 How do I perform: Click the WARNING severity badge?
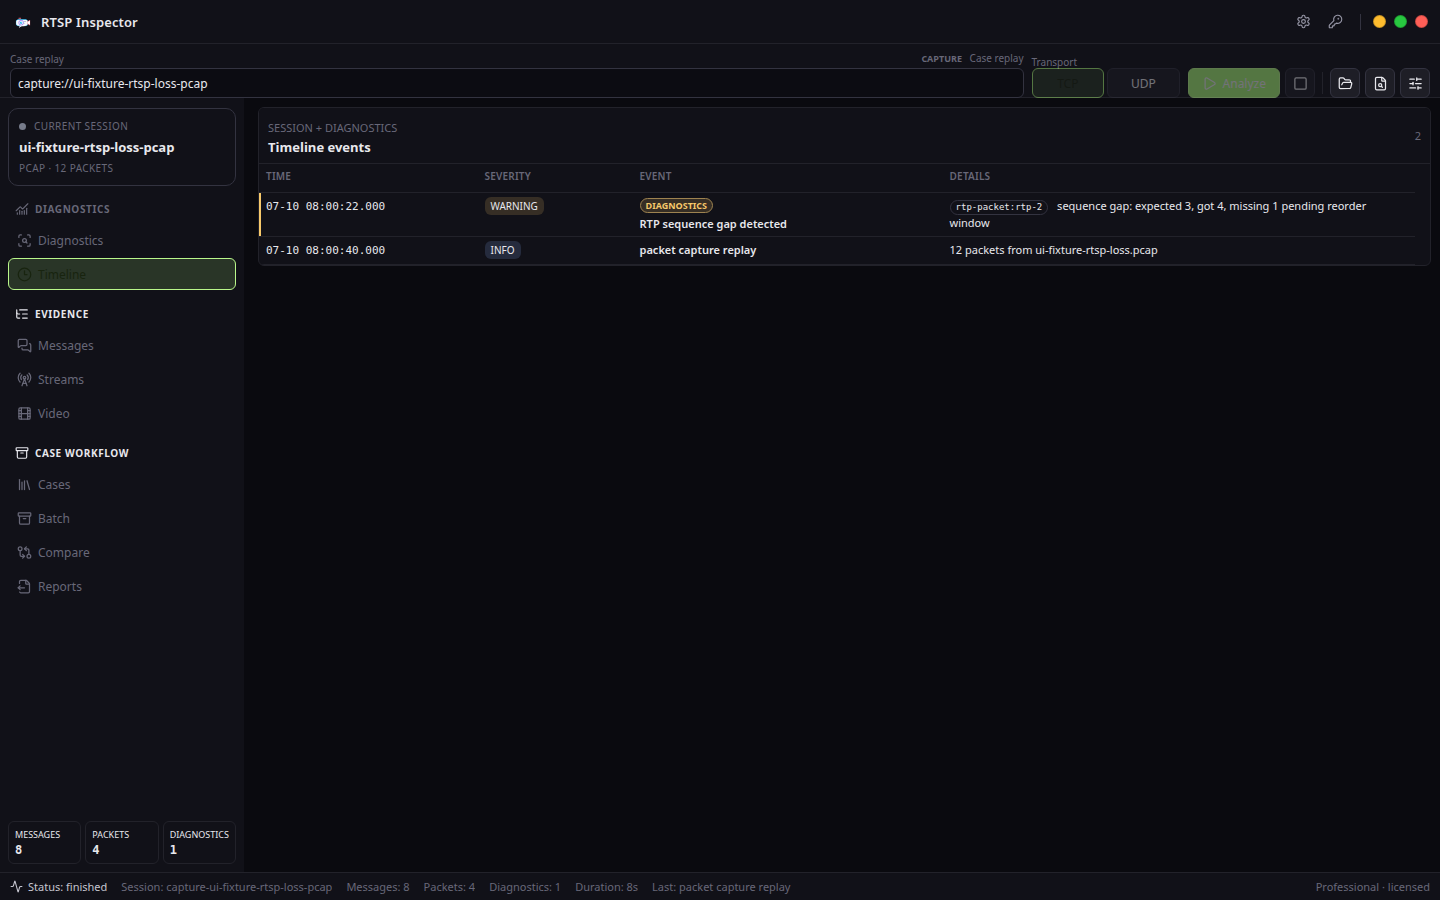[514, 206]
